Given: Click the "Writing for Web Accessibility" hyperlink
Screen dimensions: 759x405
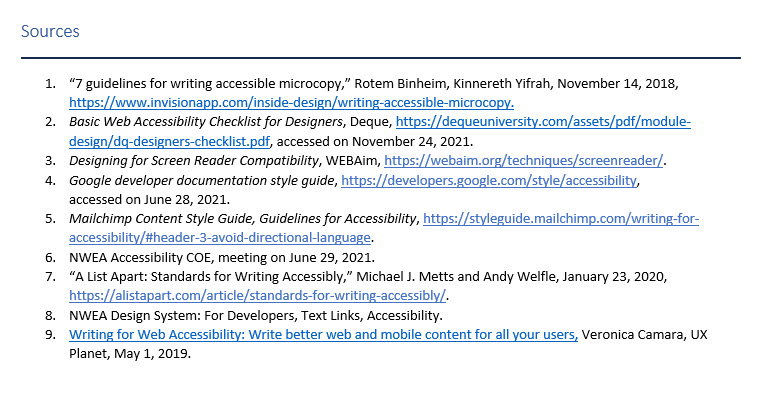Looking at the screenshot, I should [323, 335].
